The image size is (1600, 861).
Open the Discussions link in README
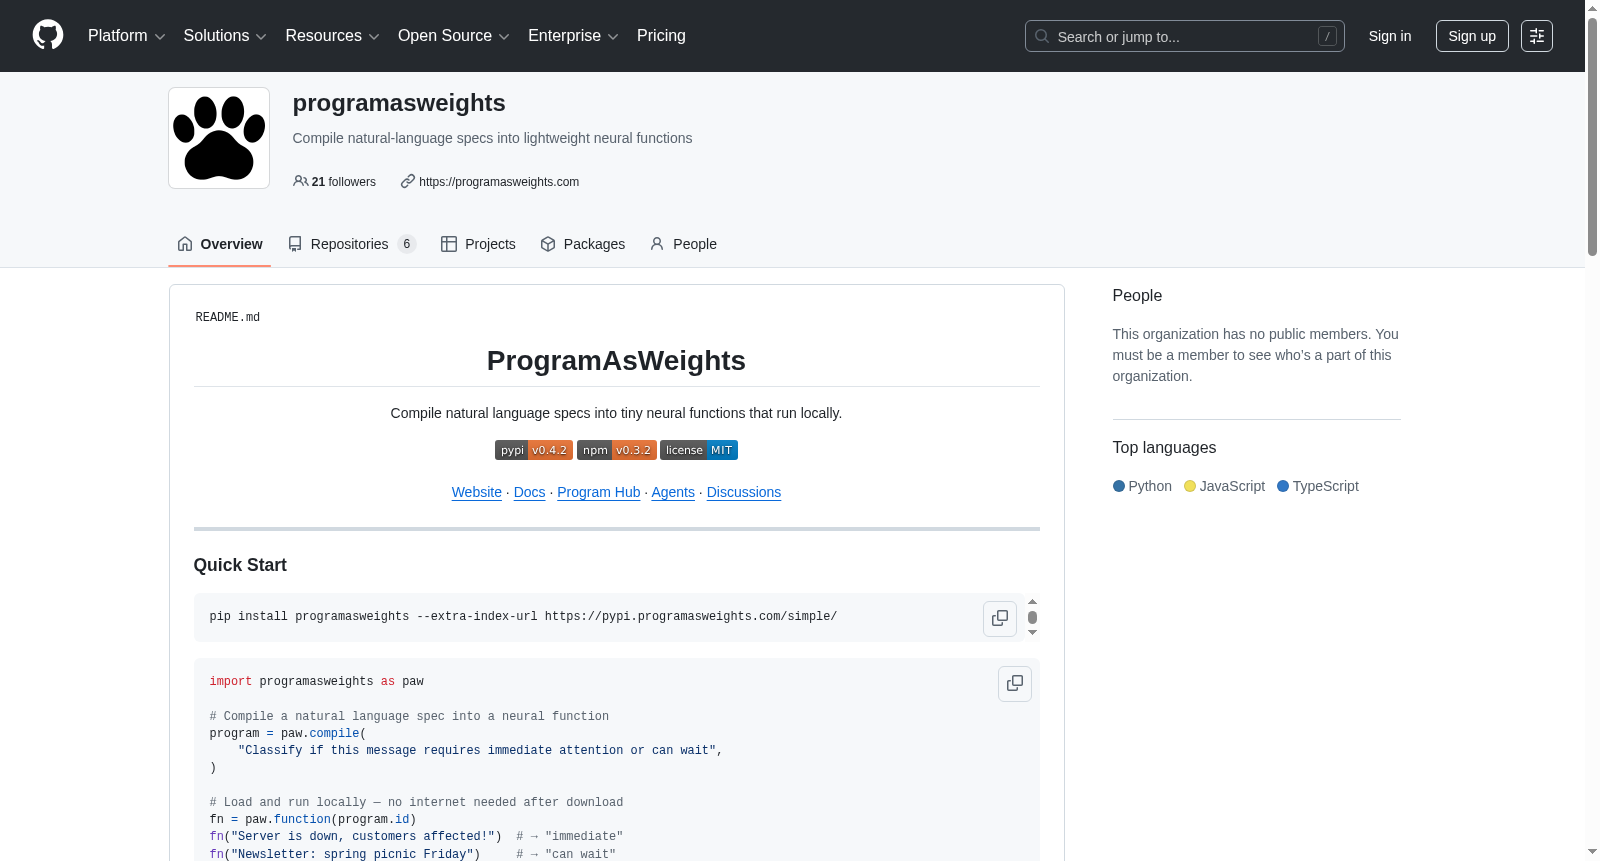click(x=744, y=492)
